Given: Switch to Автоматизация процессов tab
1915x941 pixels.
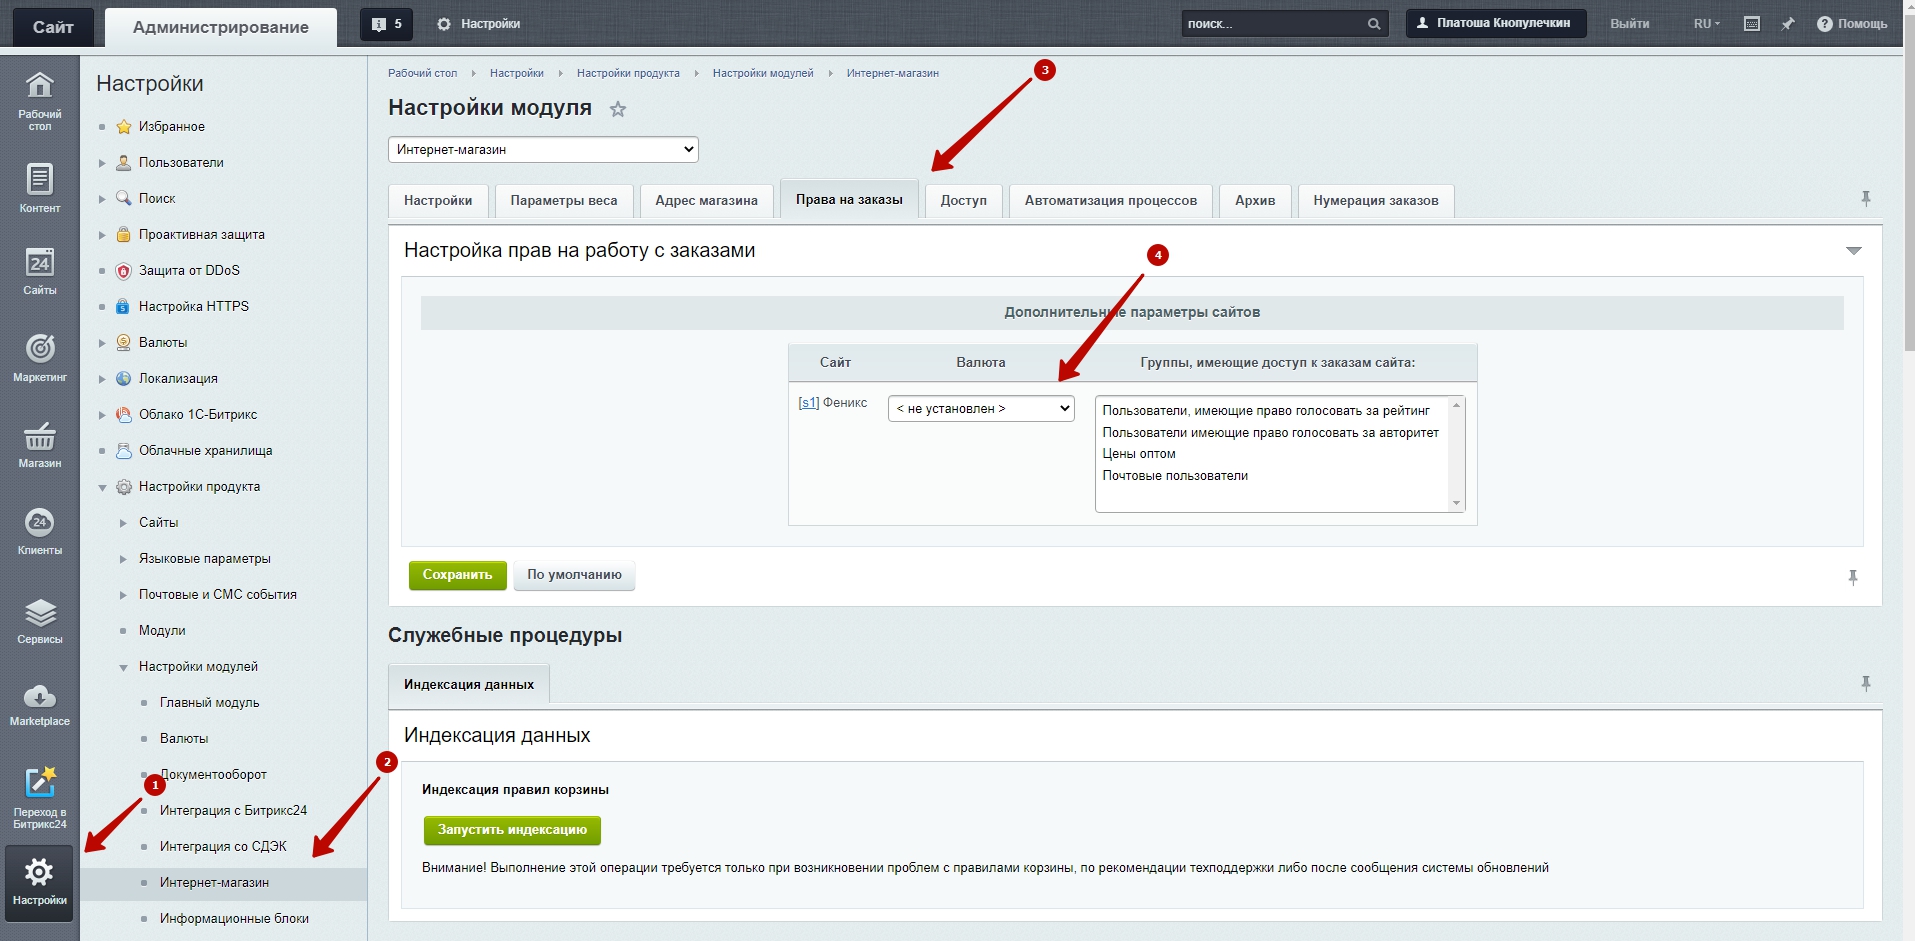Looking at the screenshot, I should tap(1111, 200).
